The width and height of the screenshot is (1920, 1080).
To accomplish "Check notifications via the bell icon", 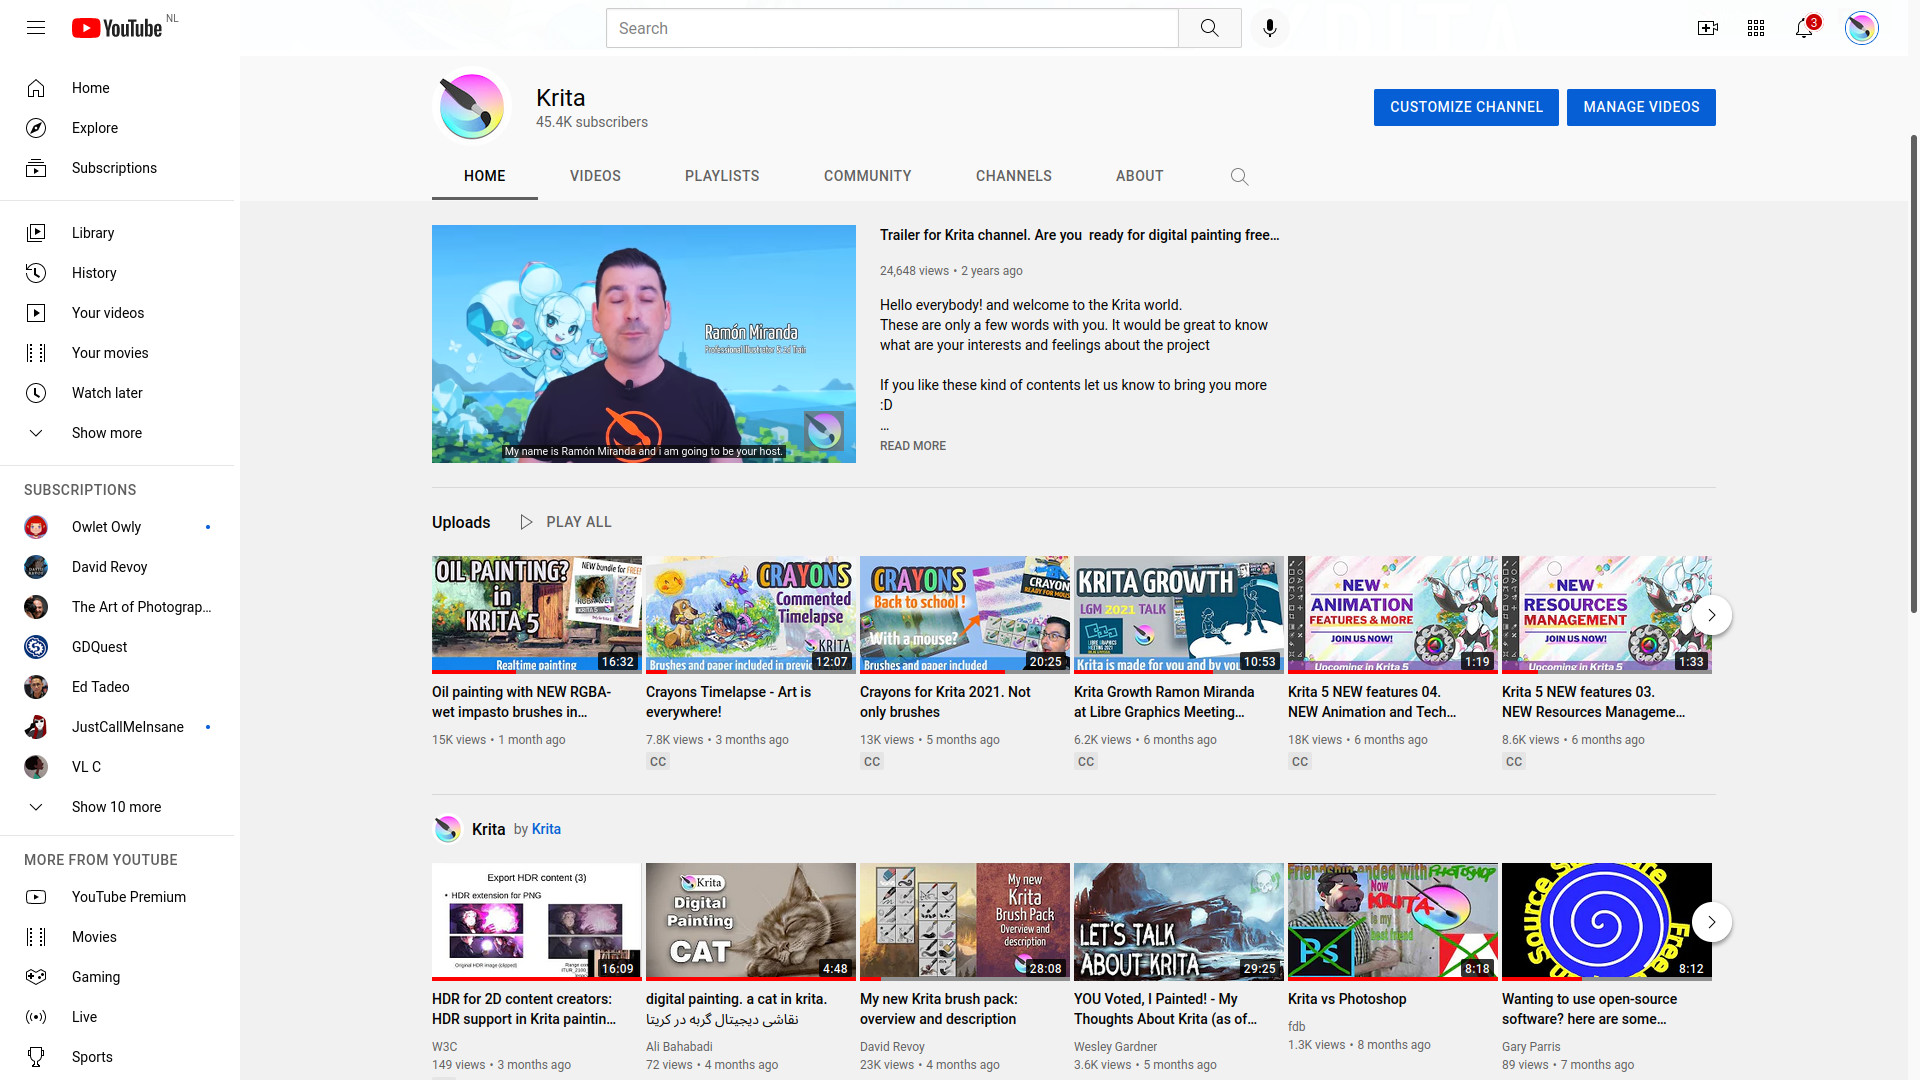I will coord(1803,27).
